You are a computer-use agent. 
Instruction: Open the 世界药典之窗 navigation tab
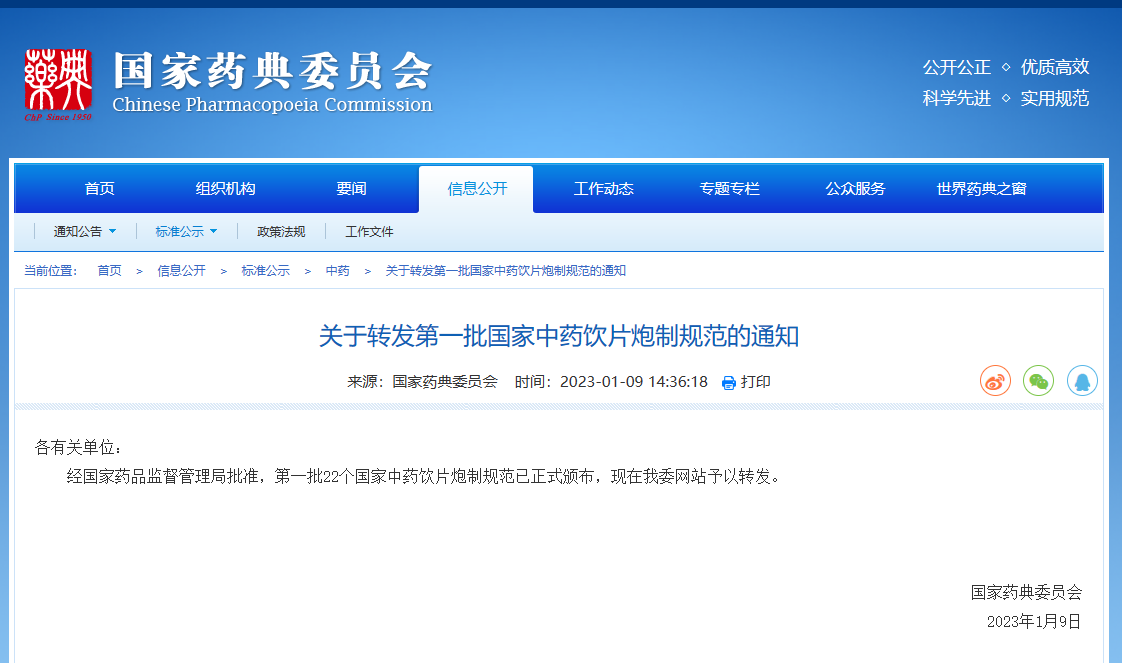[981, 189]
